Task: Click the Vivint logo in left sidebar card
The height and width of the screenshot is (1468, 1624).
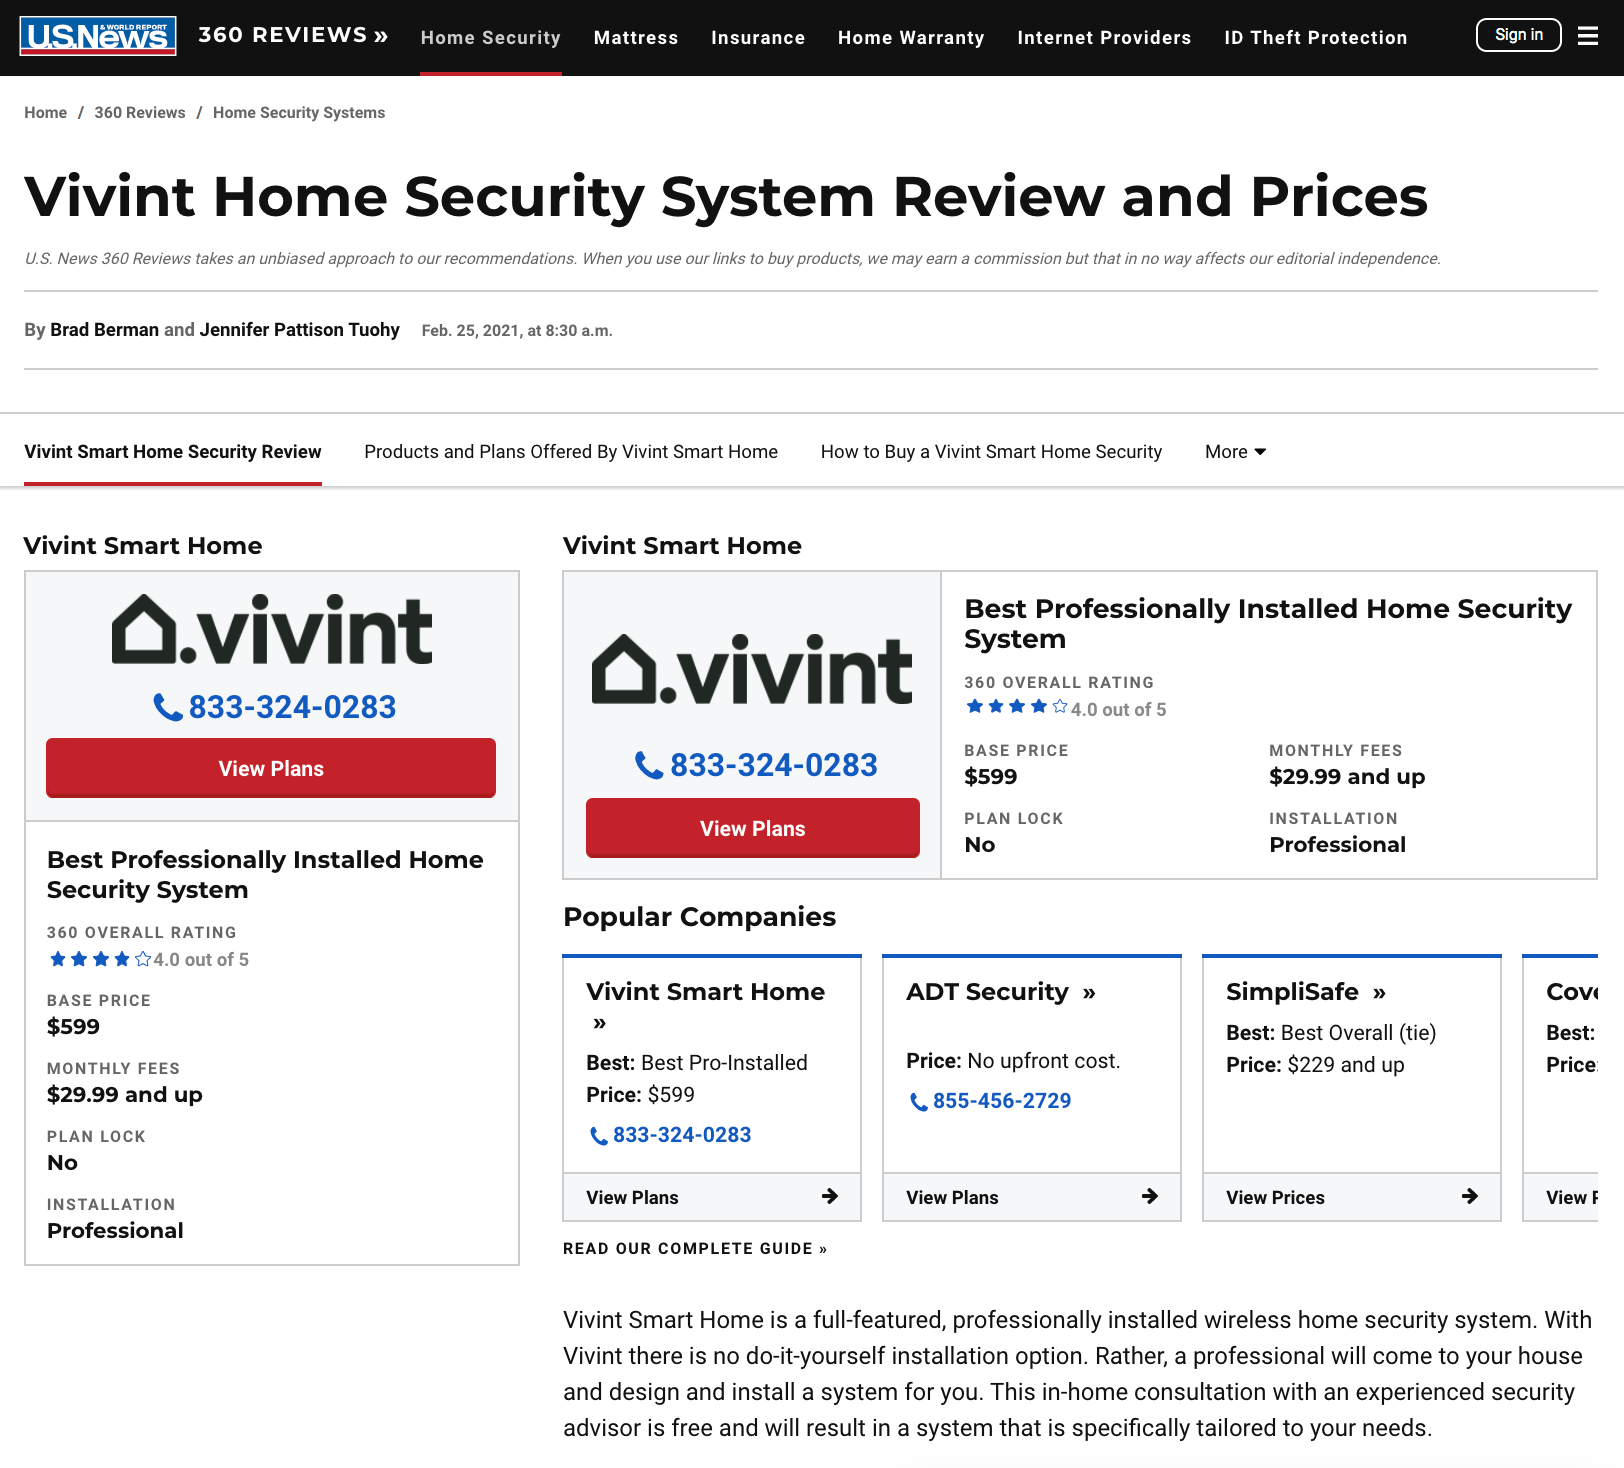Action: [272, 630]
